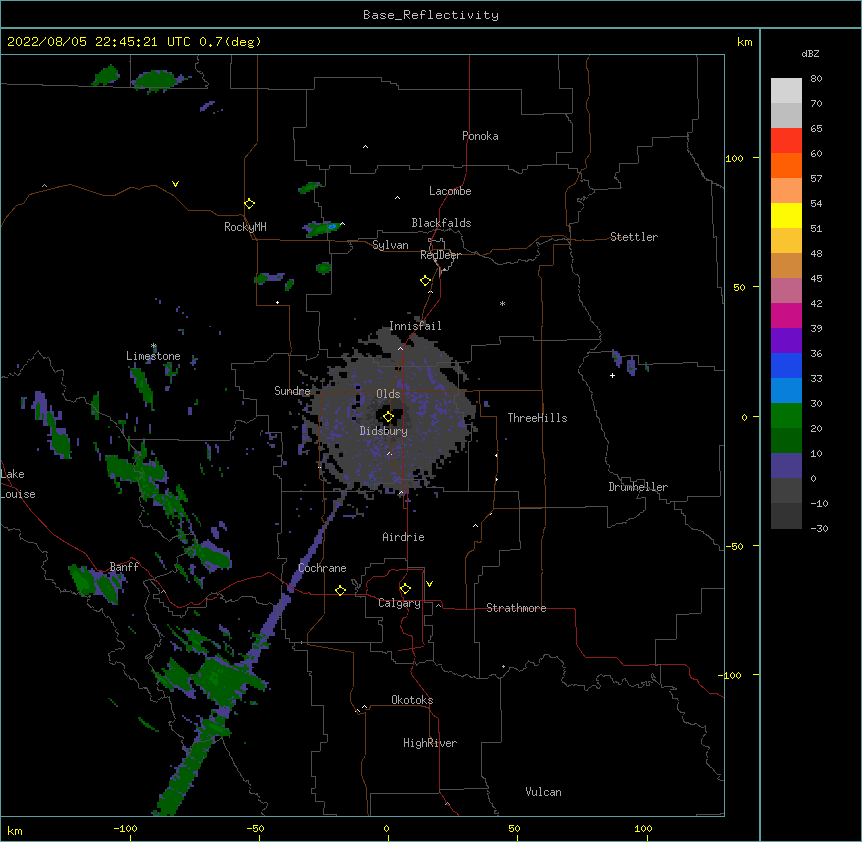862x842 pixels.
Task: Click the yellow diamond marker above Calgary label
Action: 405,589
